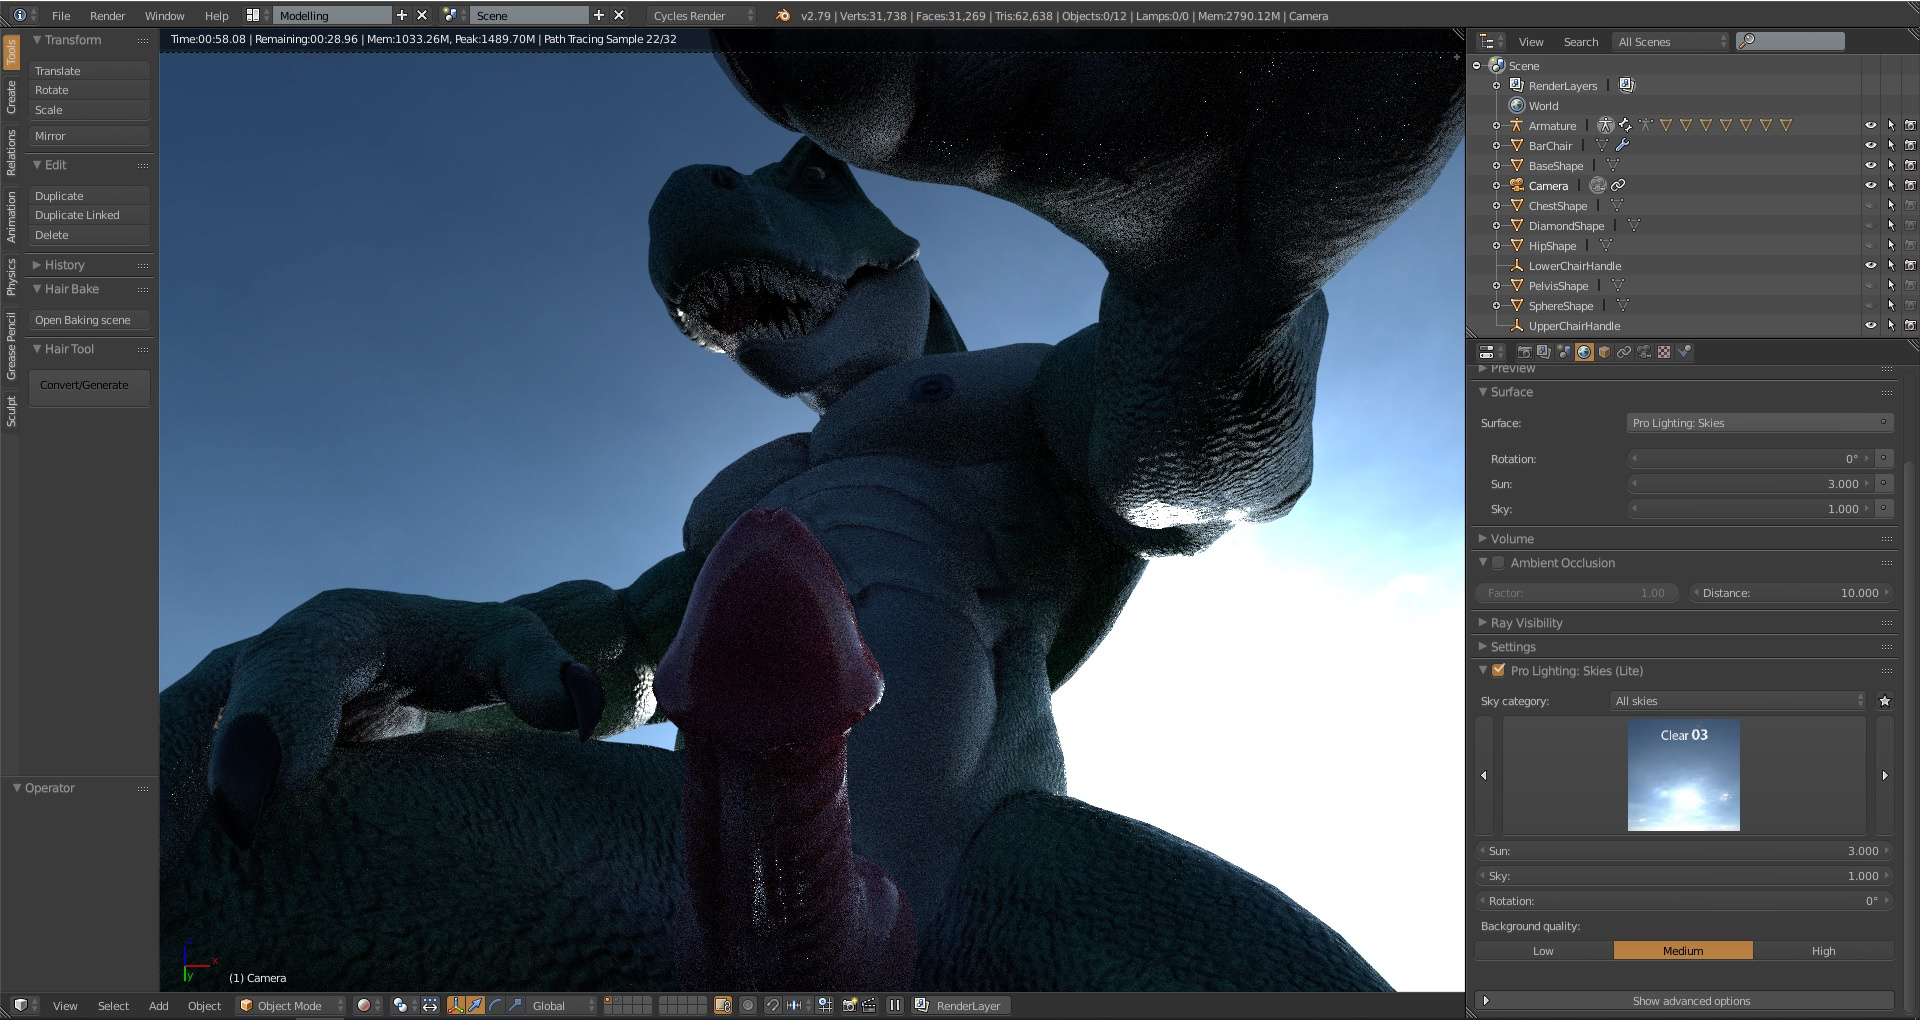
Task: Click the Outliner editor type icon
Action: click(1487, 41)
